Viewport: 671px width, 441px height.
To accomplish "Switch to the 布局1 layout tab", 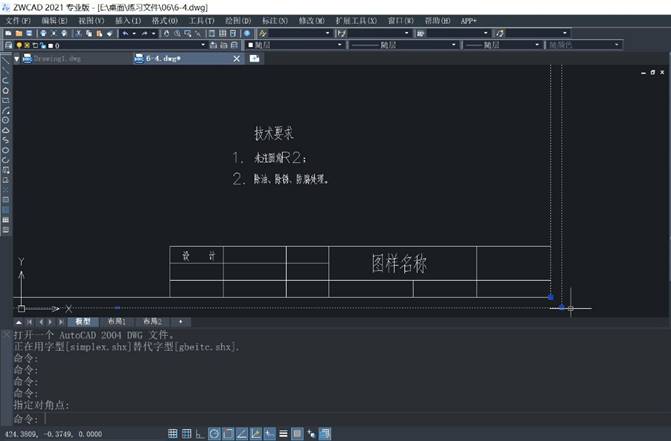I will (116, 322).
